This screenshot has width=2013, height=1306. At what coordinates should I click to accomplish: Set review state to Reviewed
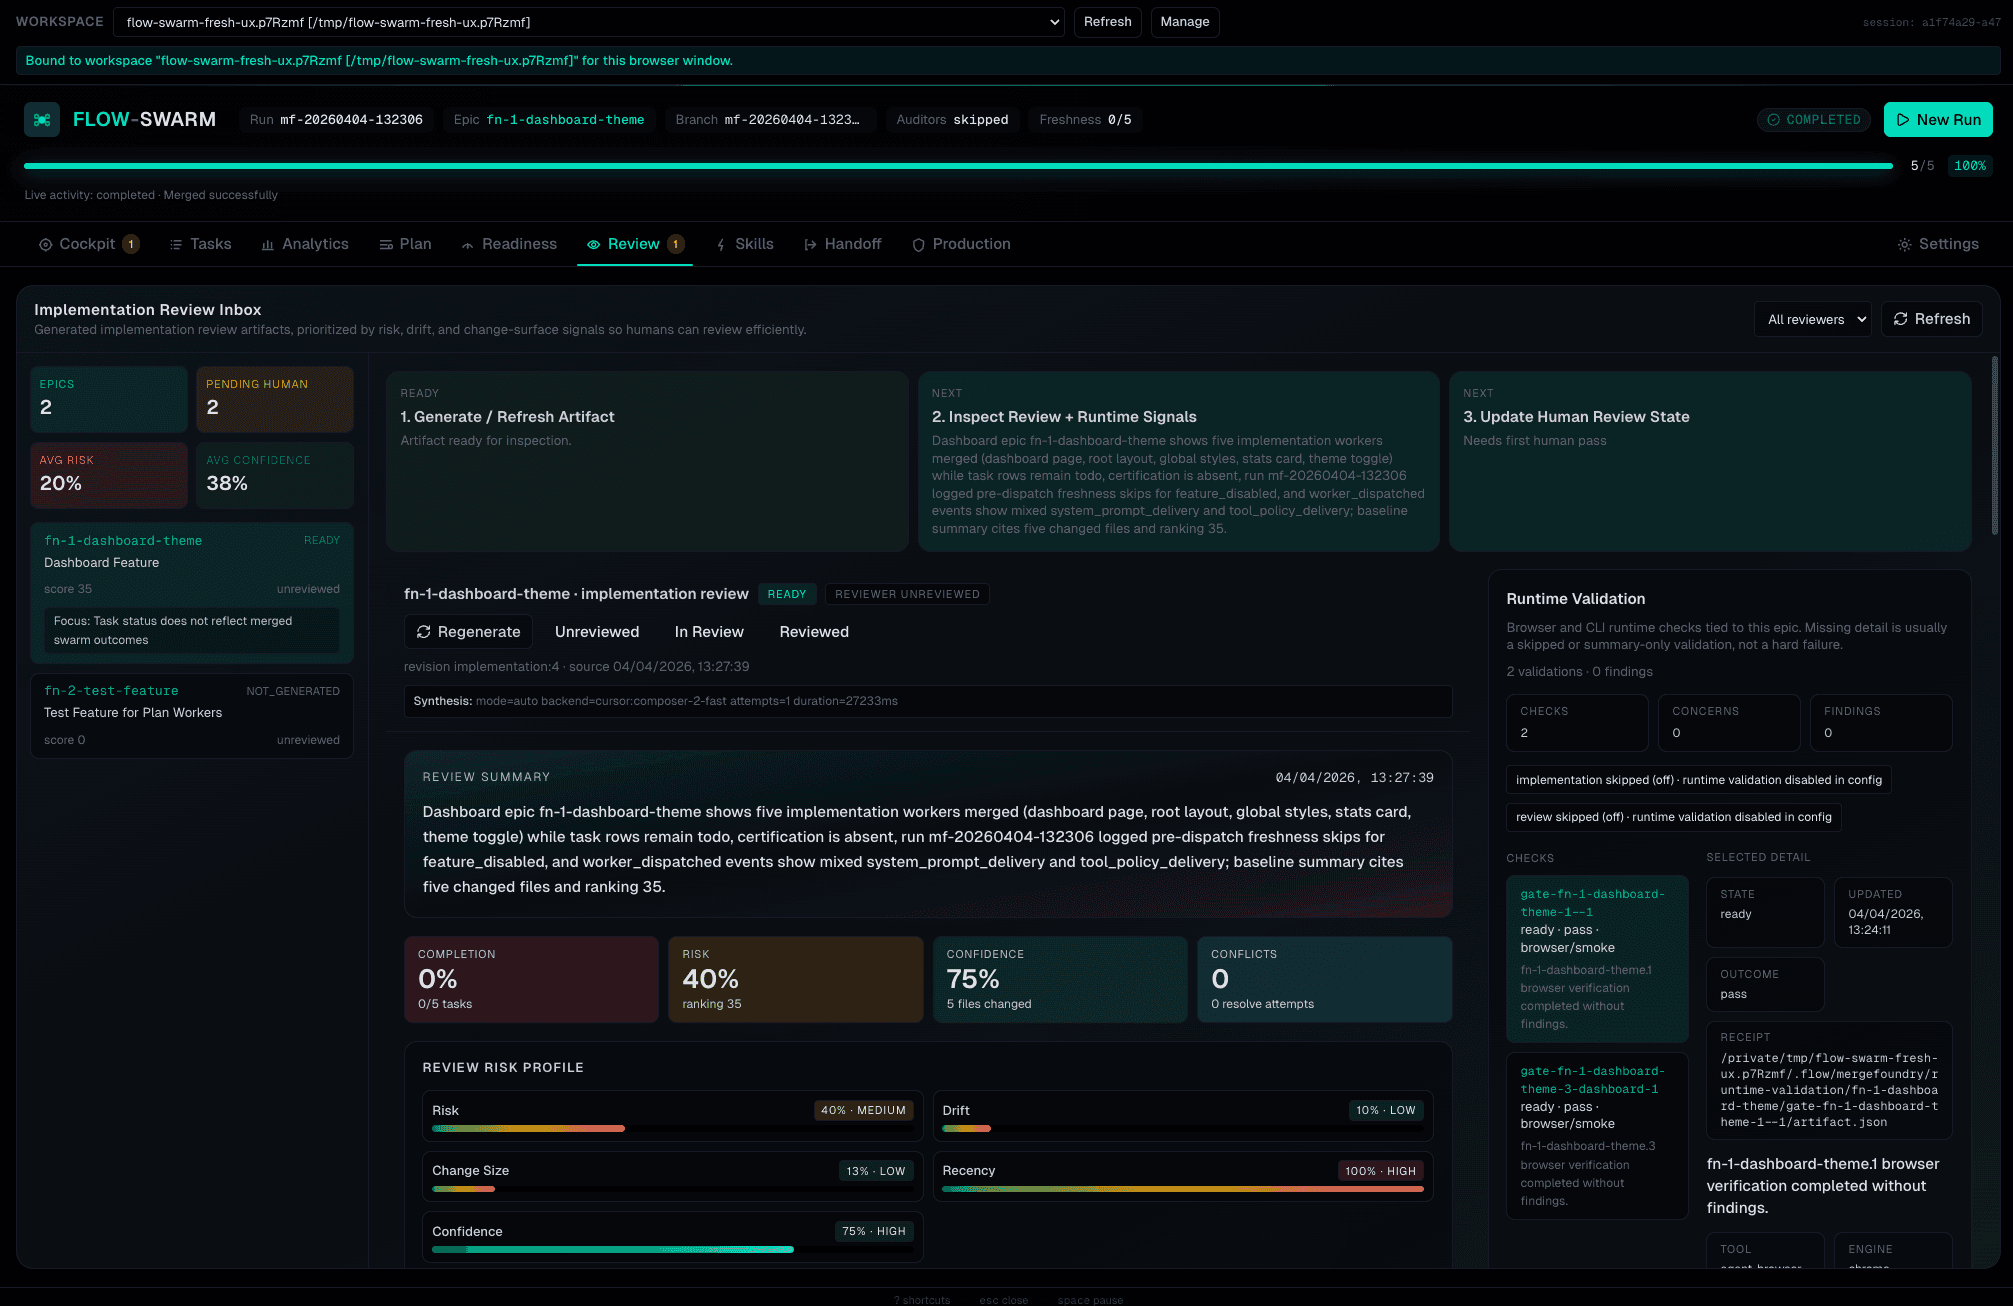click(x=814, y=632)
